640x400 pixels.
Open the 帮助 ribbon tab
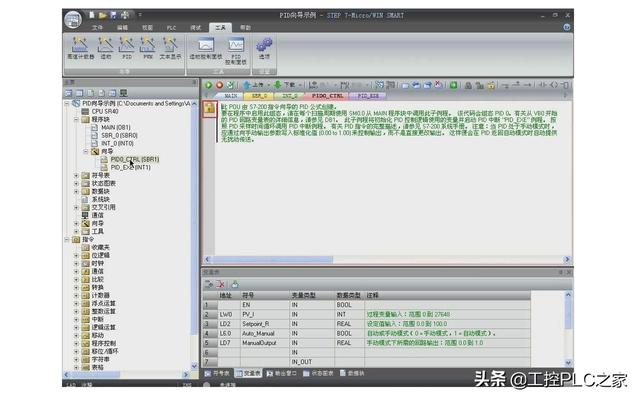(x=245, y=27)
